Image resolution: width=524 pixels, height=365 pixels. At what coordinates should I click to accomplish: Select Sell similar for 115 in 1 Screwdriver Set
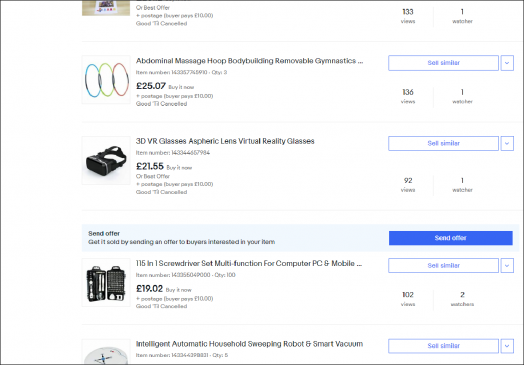(443, 266)
